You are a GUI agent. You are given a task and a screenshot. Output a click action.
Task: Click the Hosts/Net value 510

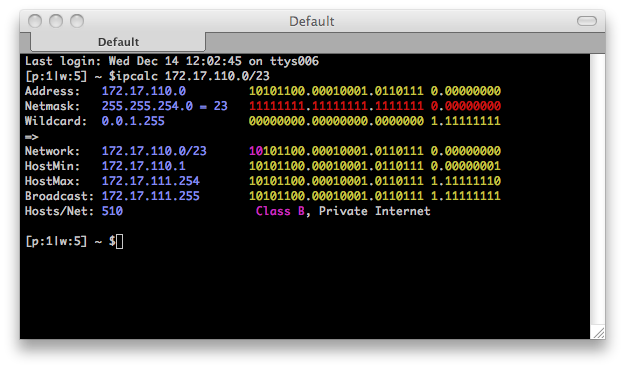click(112, 211)
